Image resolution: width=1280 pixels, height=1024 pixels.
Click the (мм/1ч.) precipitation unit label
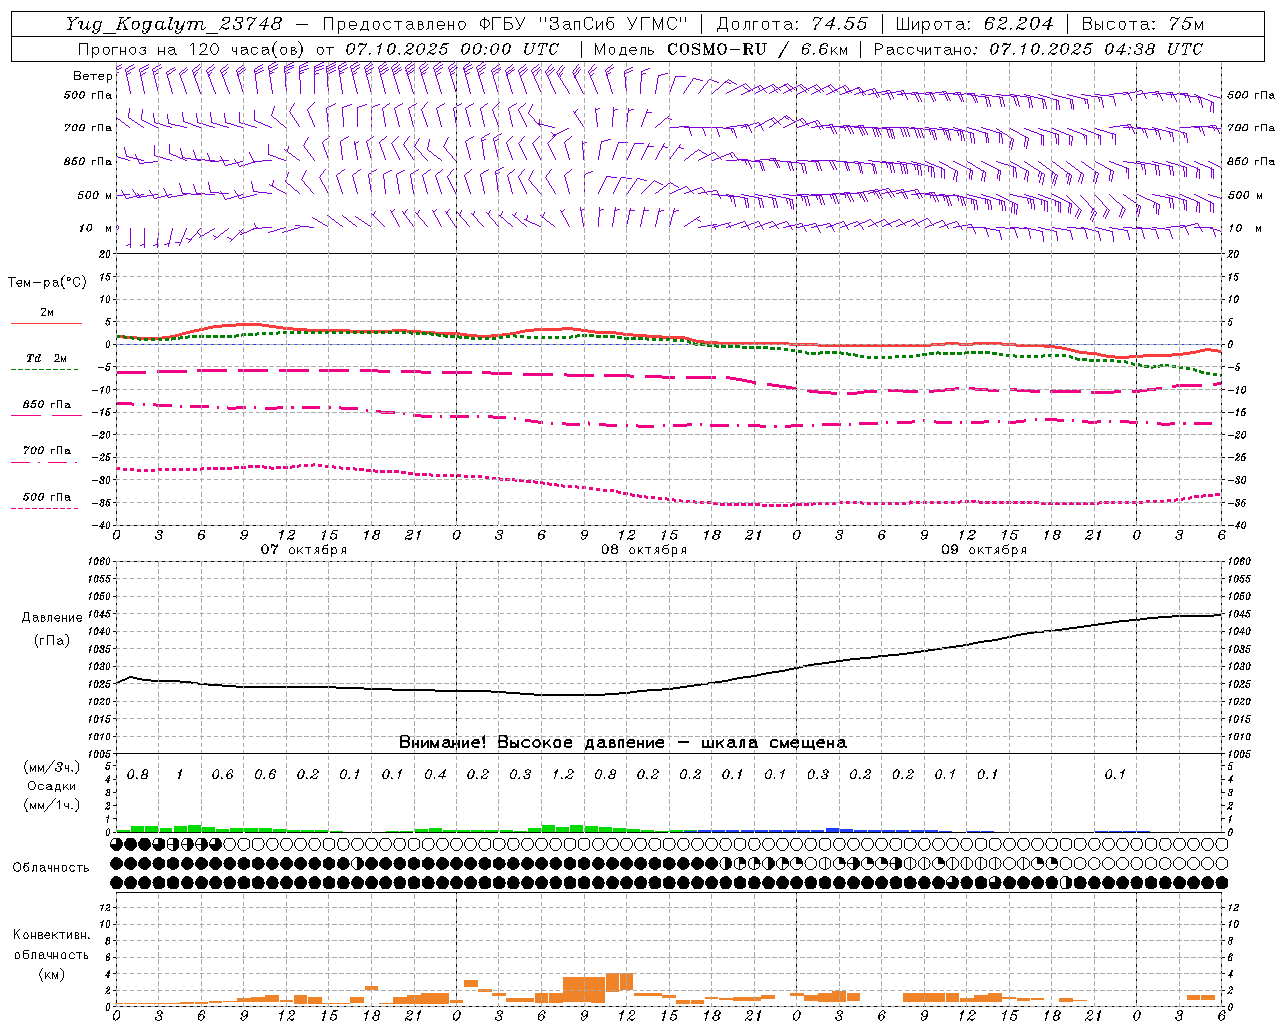52,805
